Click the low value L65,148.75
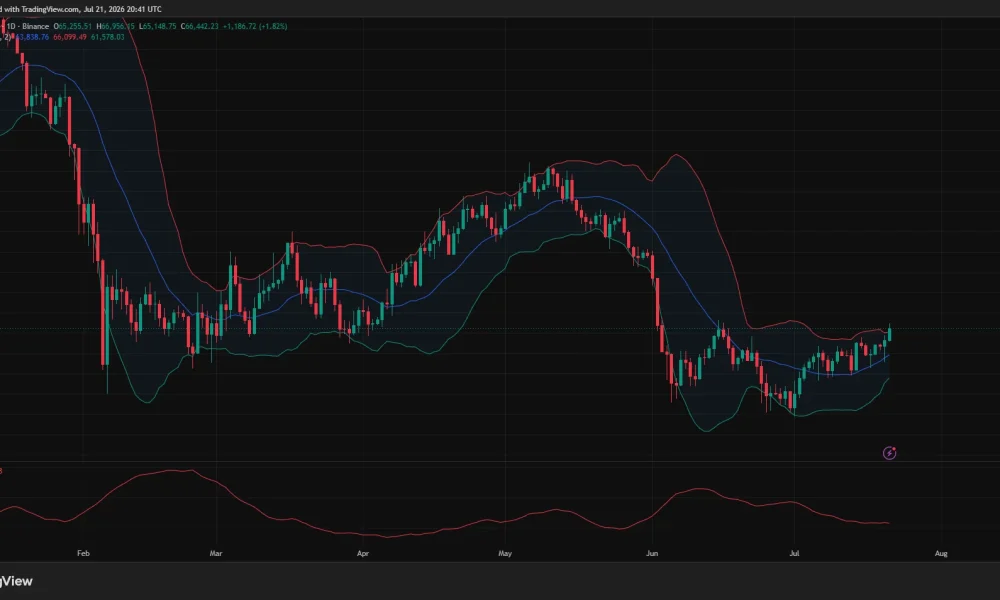Image resolution: width=1000 pixels, height=600 pixels. 158,26
